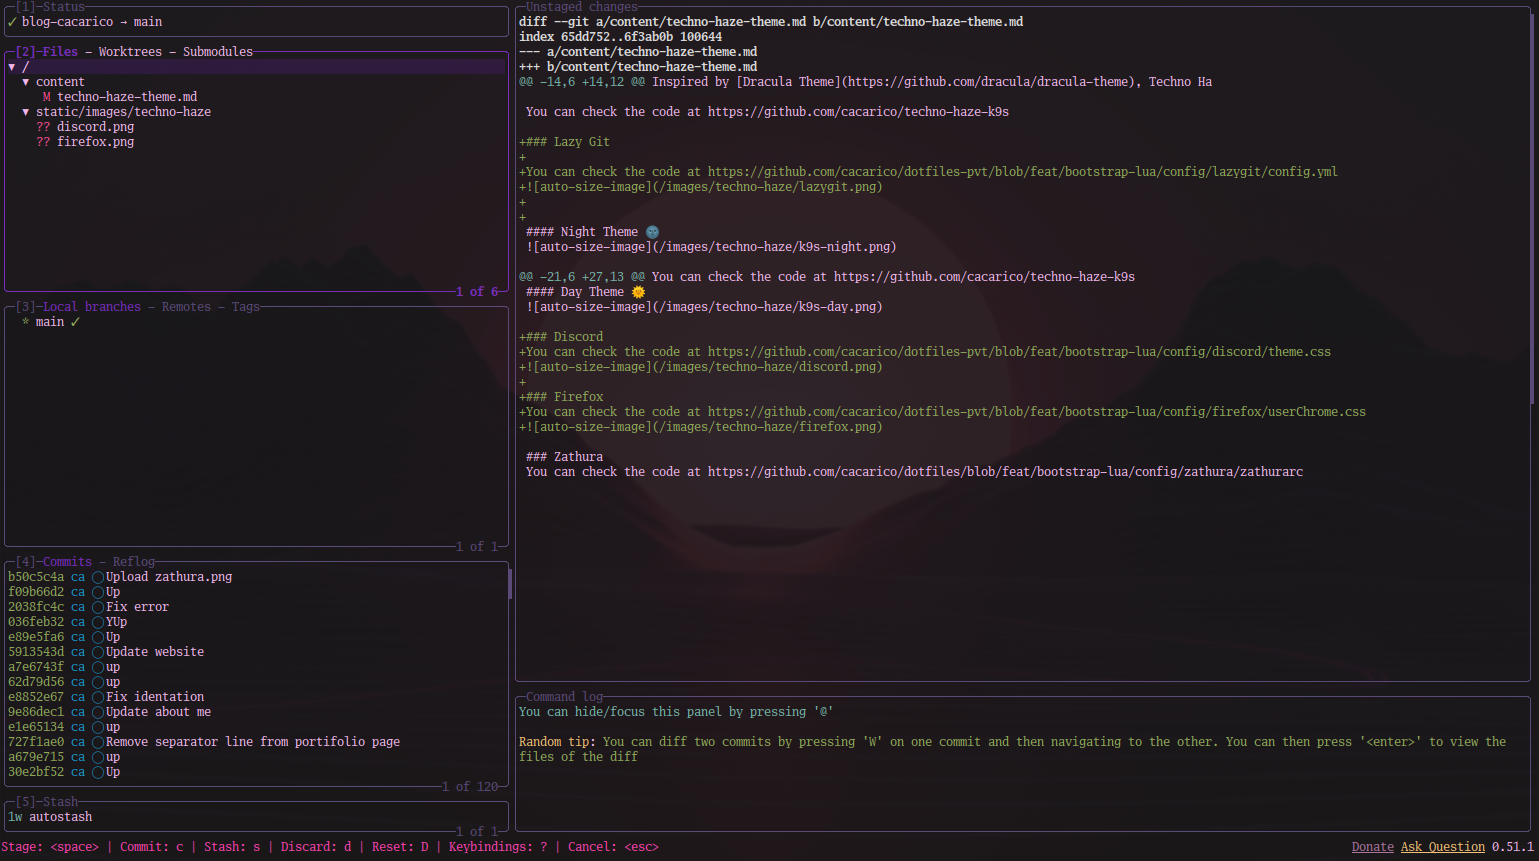Click 'Stage: <space>' in the options bar
The height and width of the screenshot is (861, 1539).
tap(50, 847)
